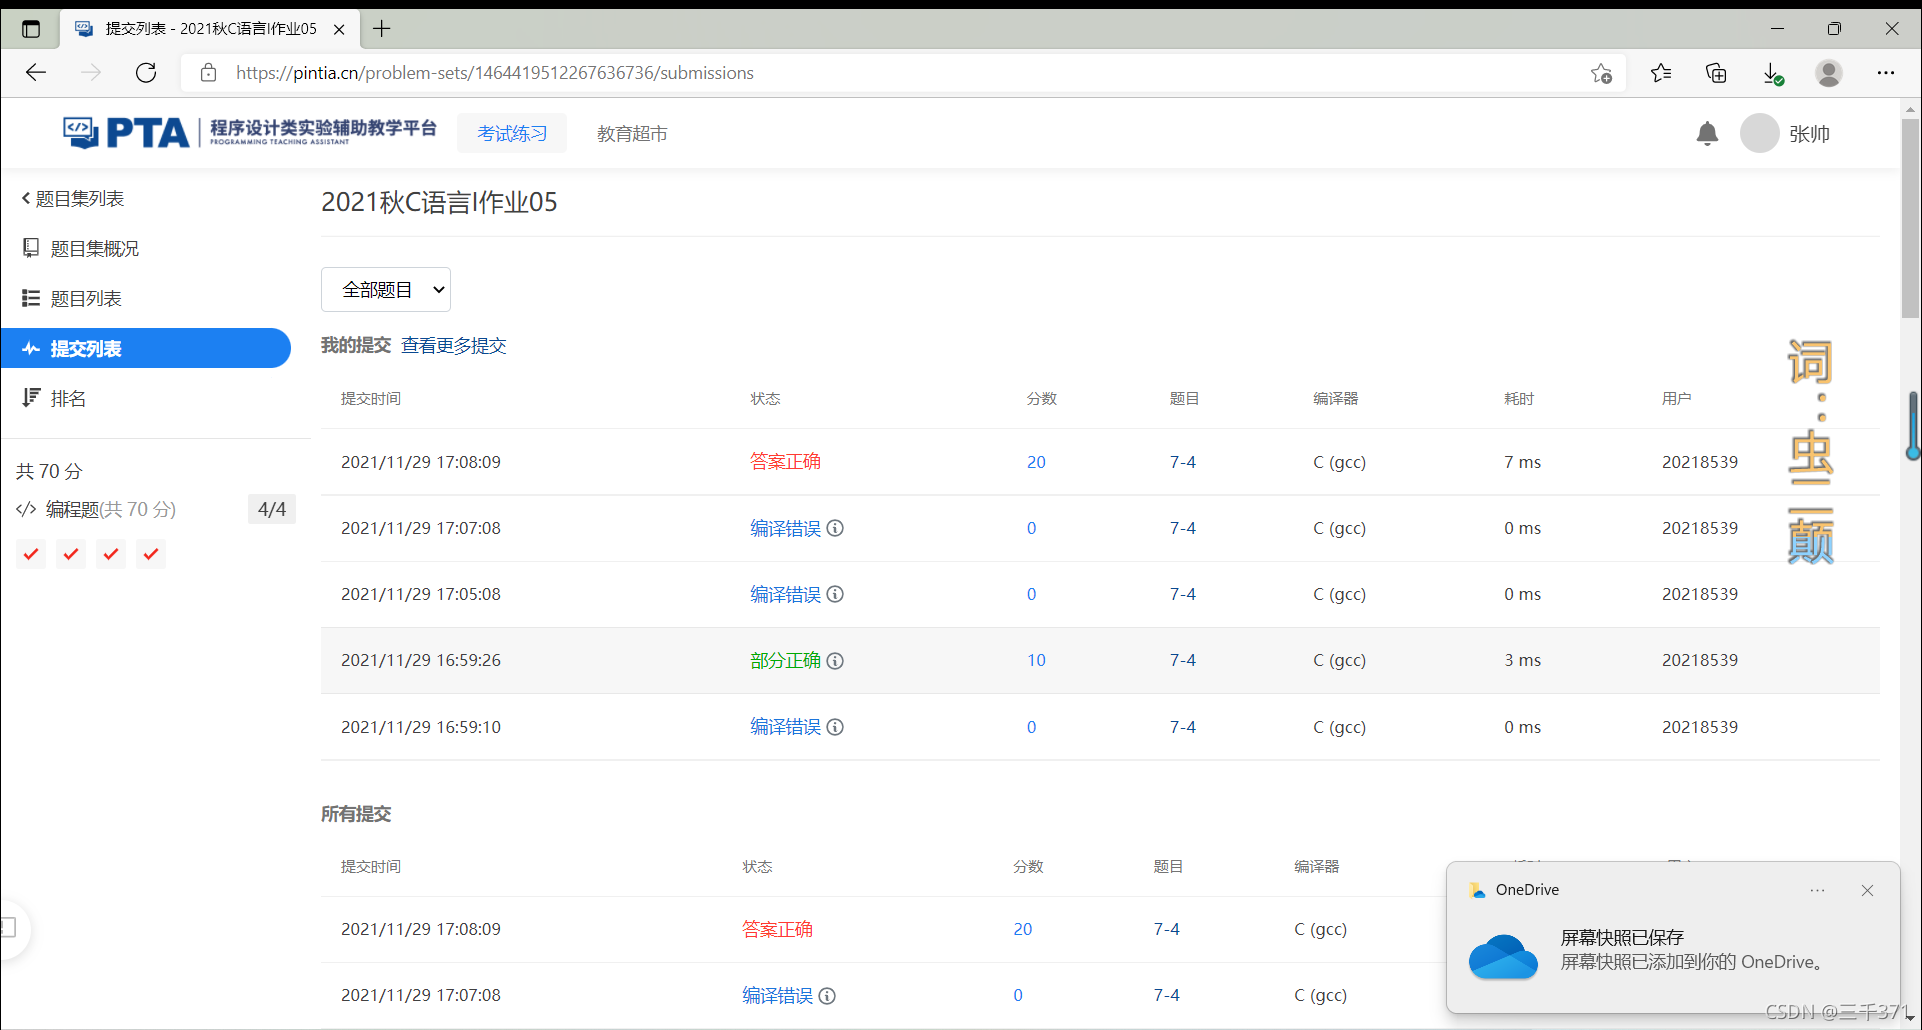The width and height of the screenshot is (1922, 1030).
Task: Click the user avatar next to 张帅
Action: tap(1760, 133)
